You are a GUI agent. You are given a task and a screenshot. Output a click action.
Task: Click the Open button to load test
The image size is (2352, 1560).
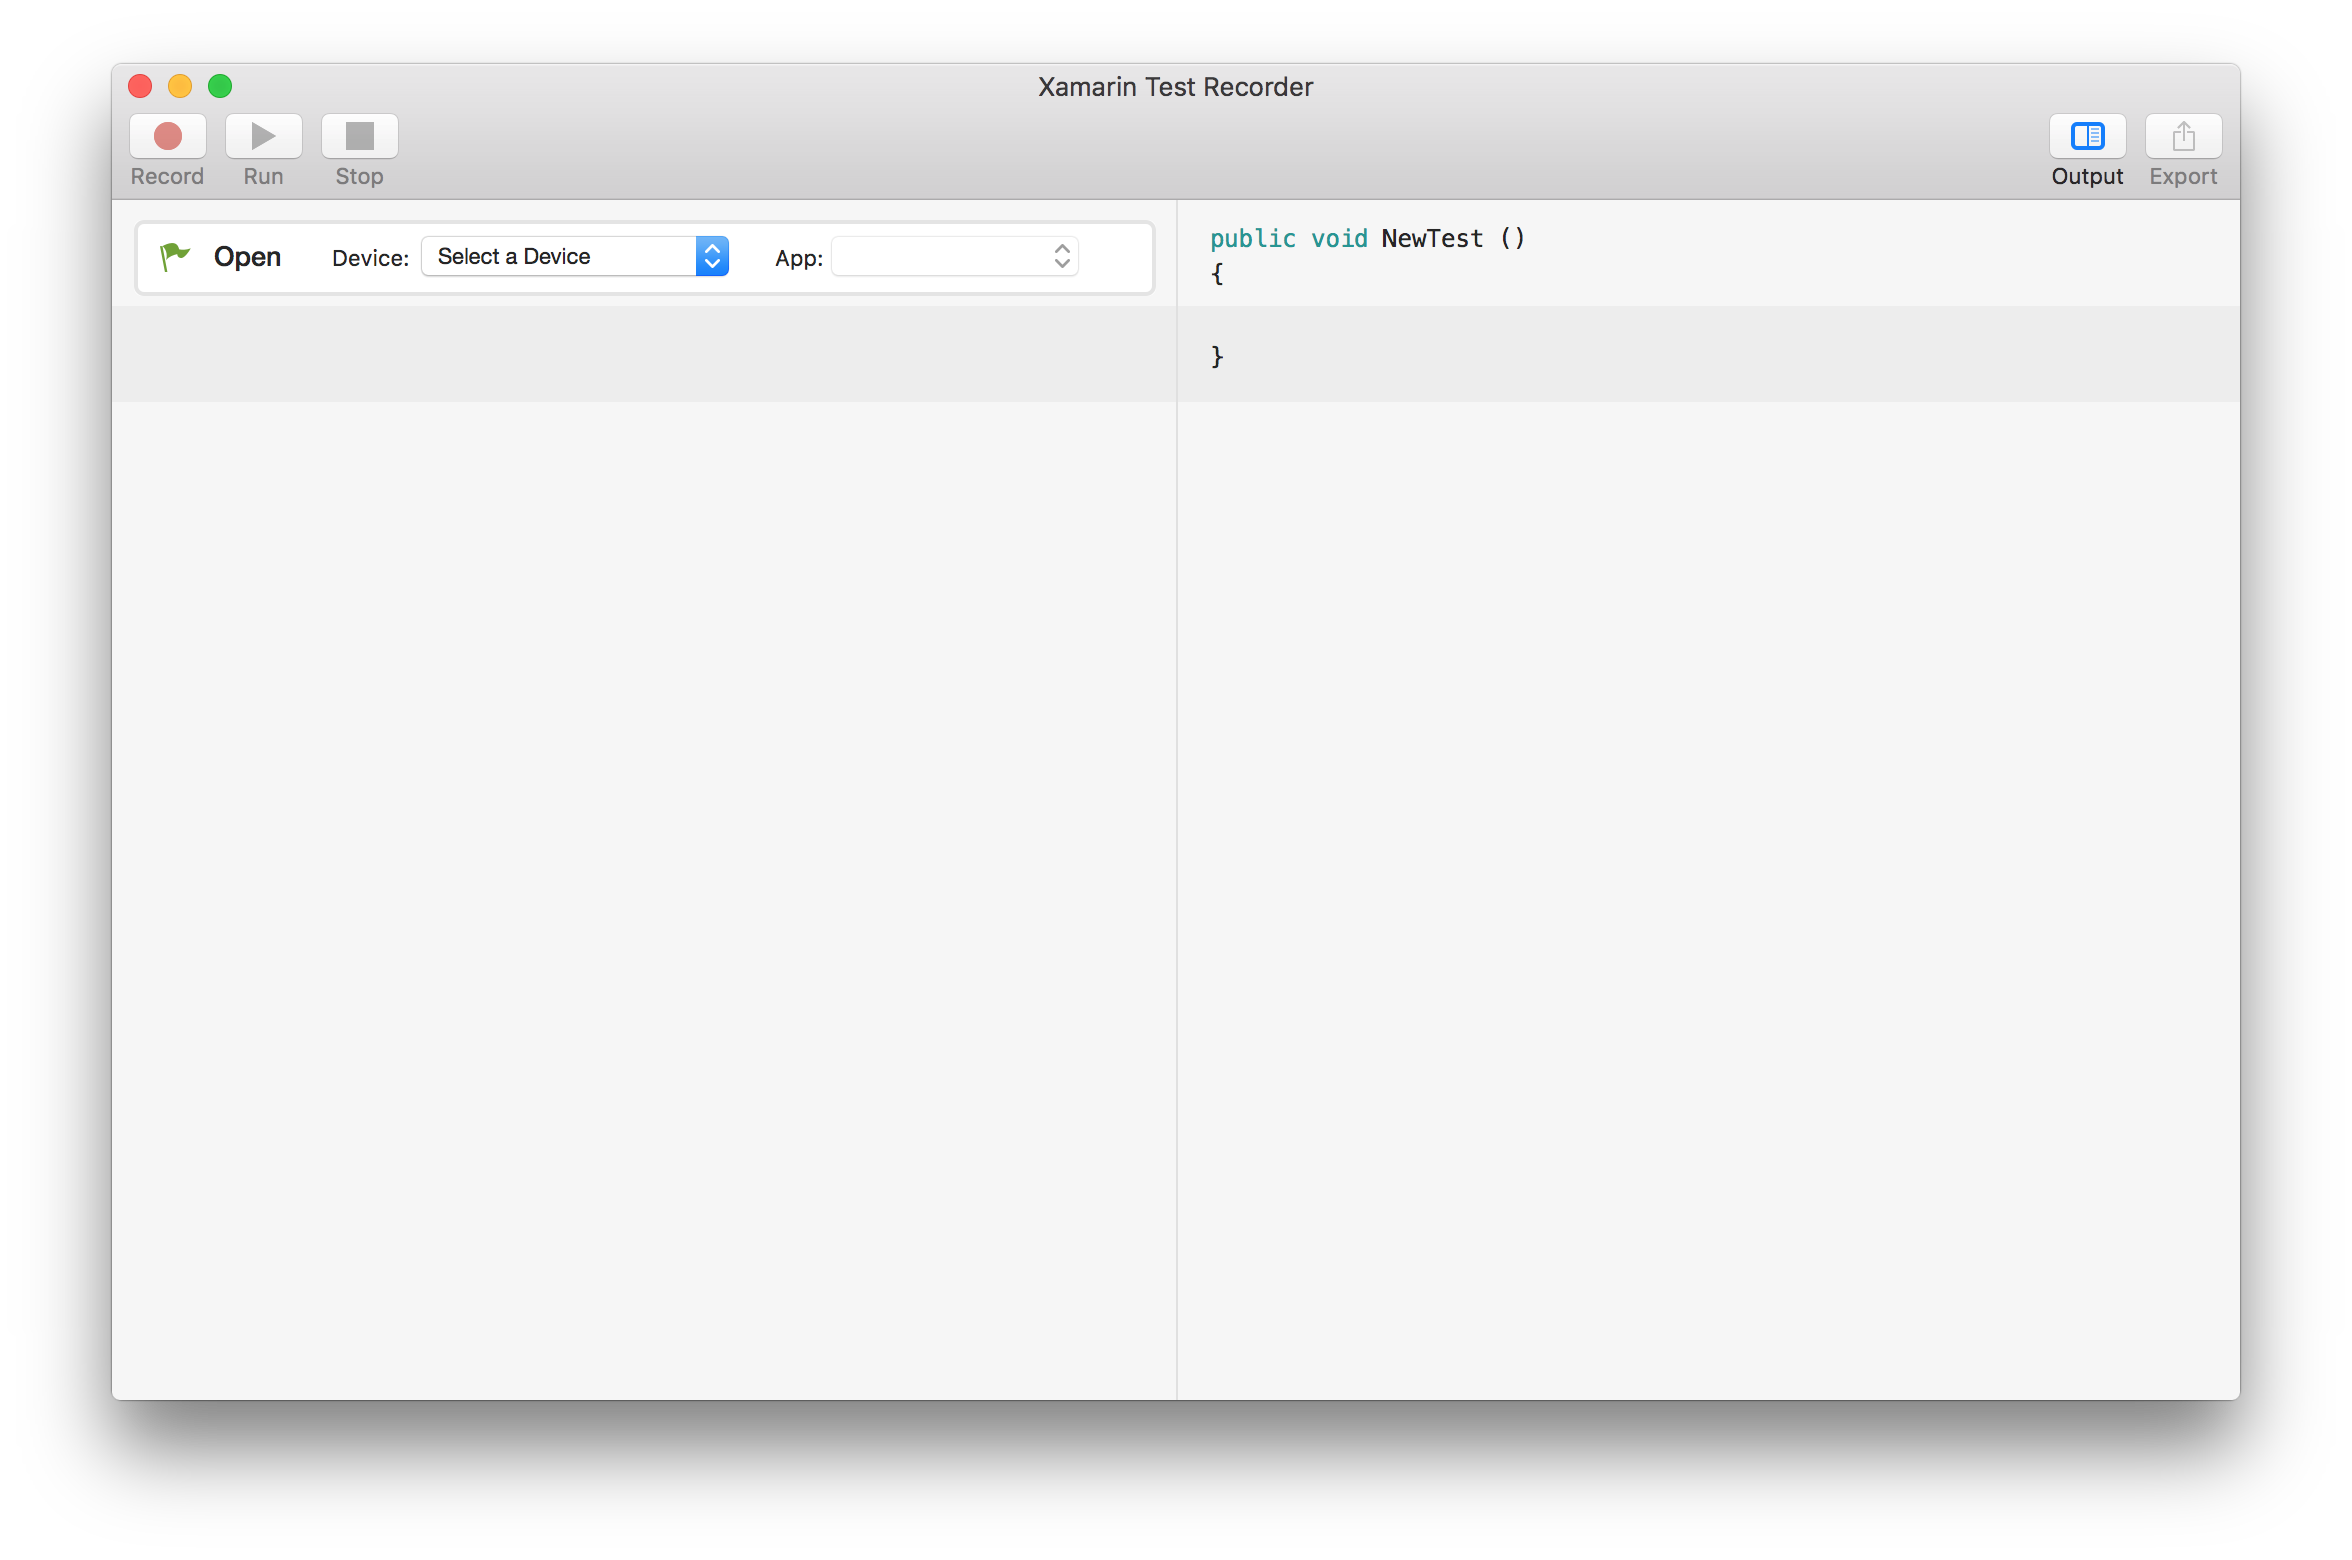pyautogui.click(x=223, y=256)
